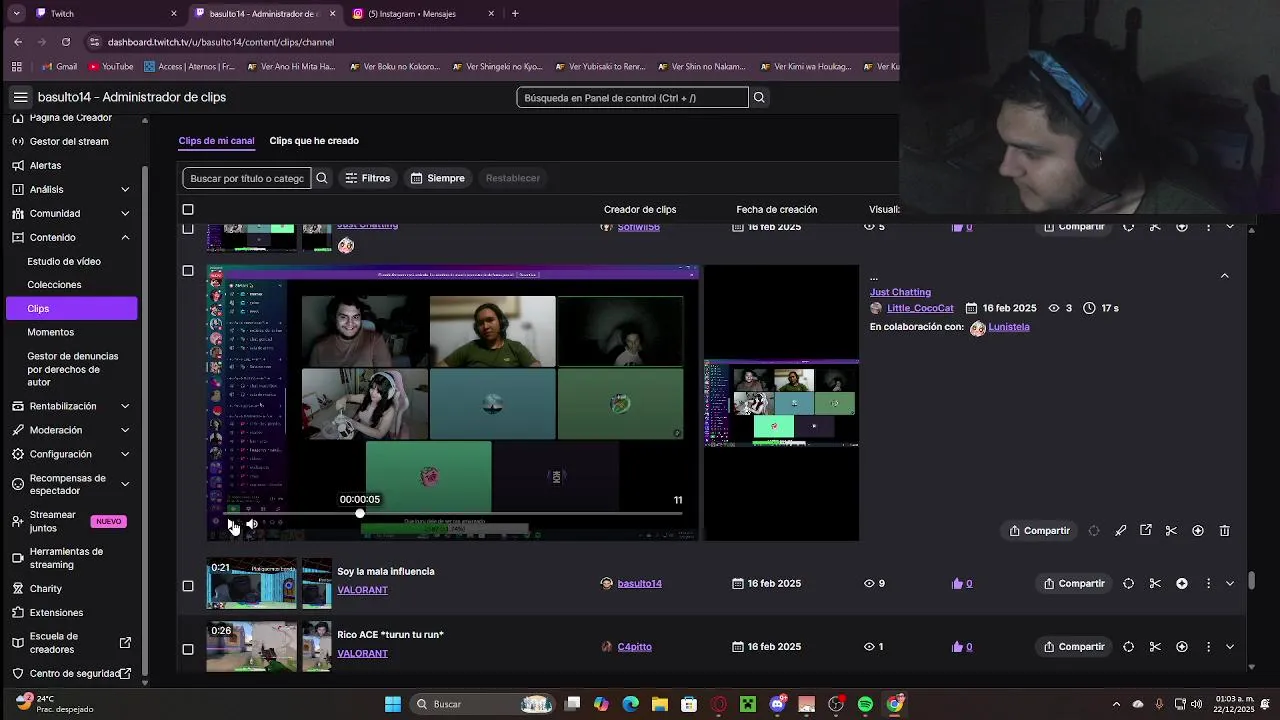This screenshot has width=1280, height=720.
Task: Click Compartir in expanded clip panel
Action: pos(1039,531)
